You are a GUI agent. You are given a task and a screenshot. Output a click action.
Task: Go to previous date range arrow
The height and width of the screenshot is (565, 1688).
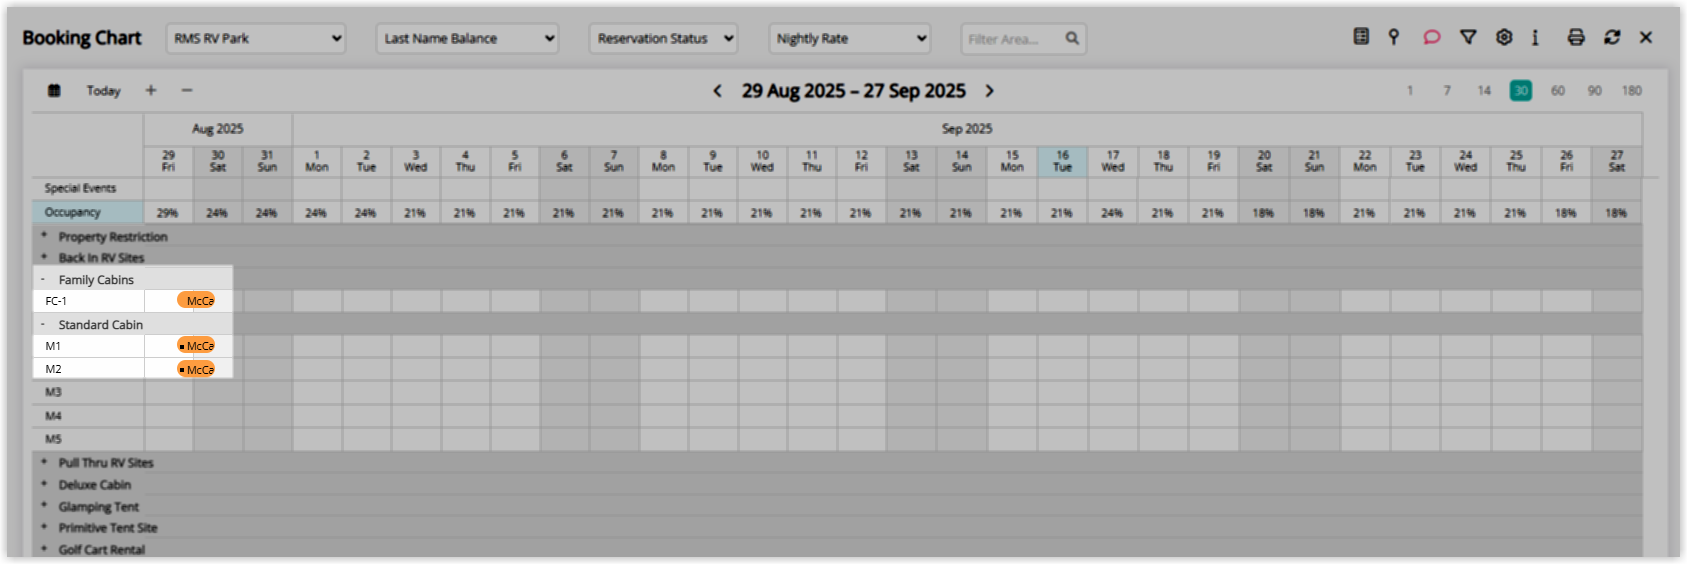717,91
